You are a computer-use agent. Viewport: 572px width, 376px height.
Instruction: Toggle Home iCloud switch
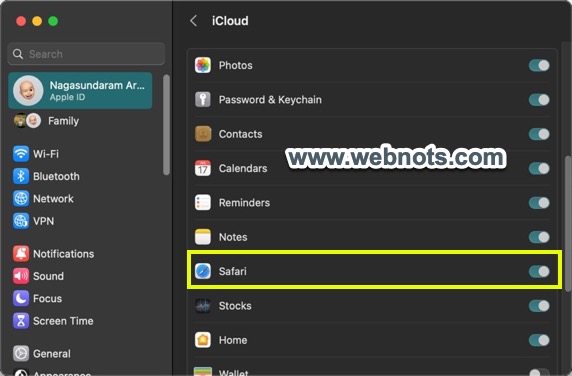tap(539, 340)
